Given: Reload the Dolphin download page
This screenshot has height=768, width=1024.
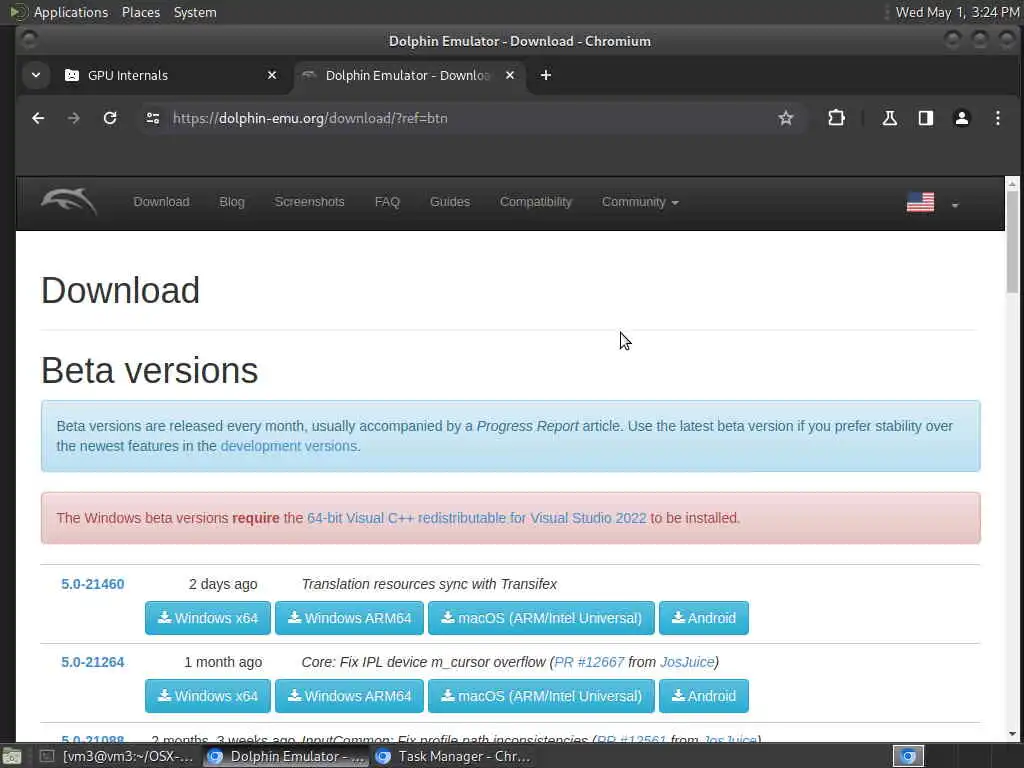Looking at the screenshot, I should [110, 118].
